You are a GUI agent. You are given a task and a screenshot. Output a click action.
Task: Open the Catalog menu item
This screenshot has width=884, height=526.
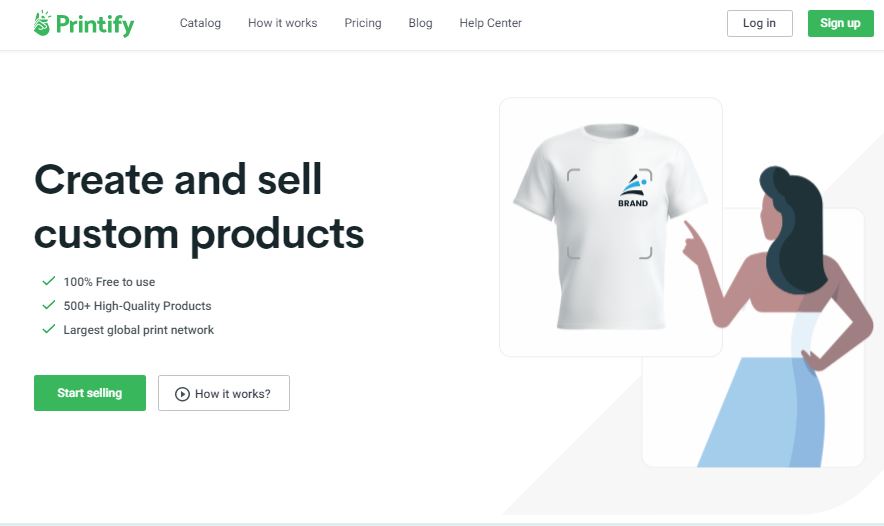[x=200, y=23]
